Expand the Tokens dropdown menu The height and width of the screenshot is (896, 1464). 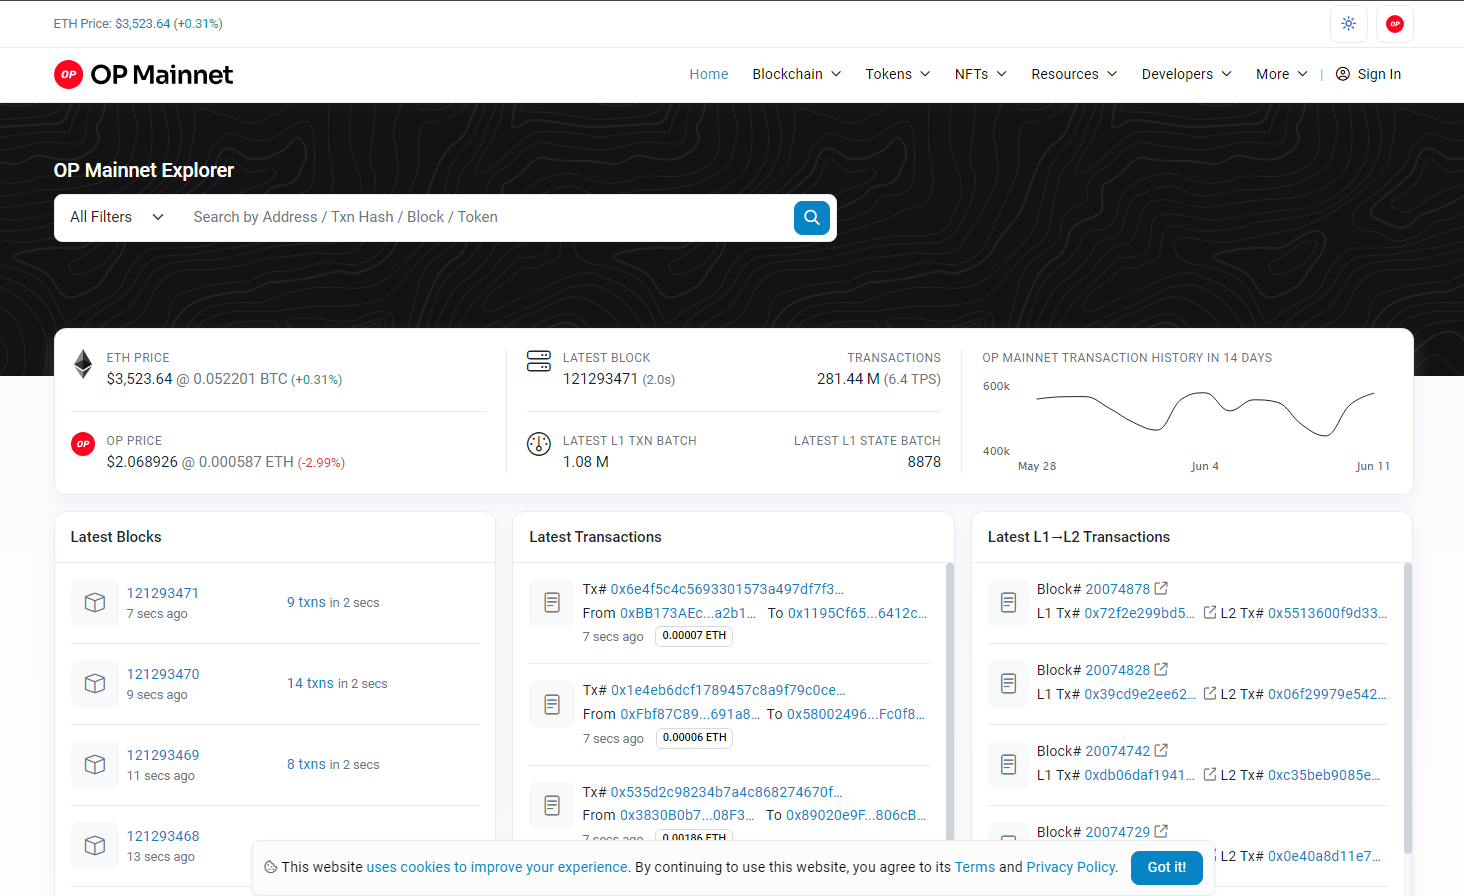pos(897,74)
